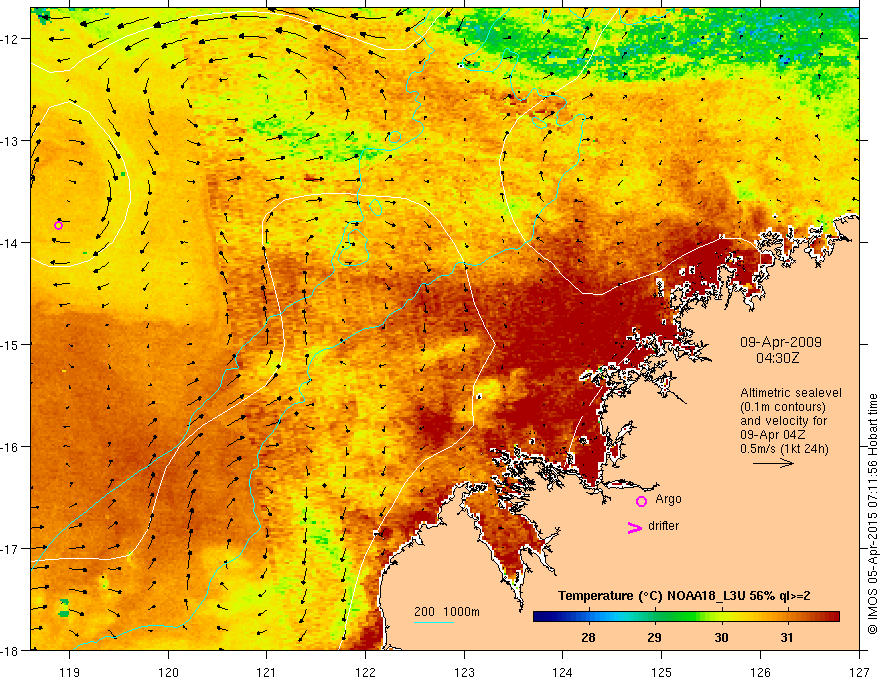Click the '200 1000m' depth legend text
This screenshot has height=680, width=880.
point(447,612)
